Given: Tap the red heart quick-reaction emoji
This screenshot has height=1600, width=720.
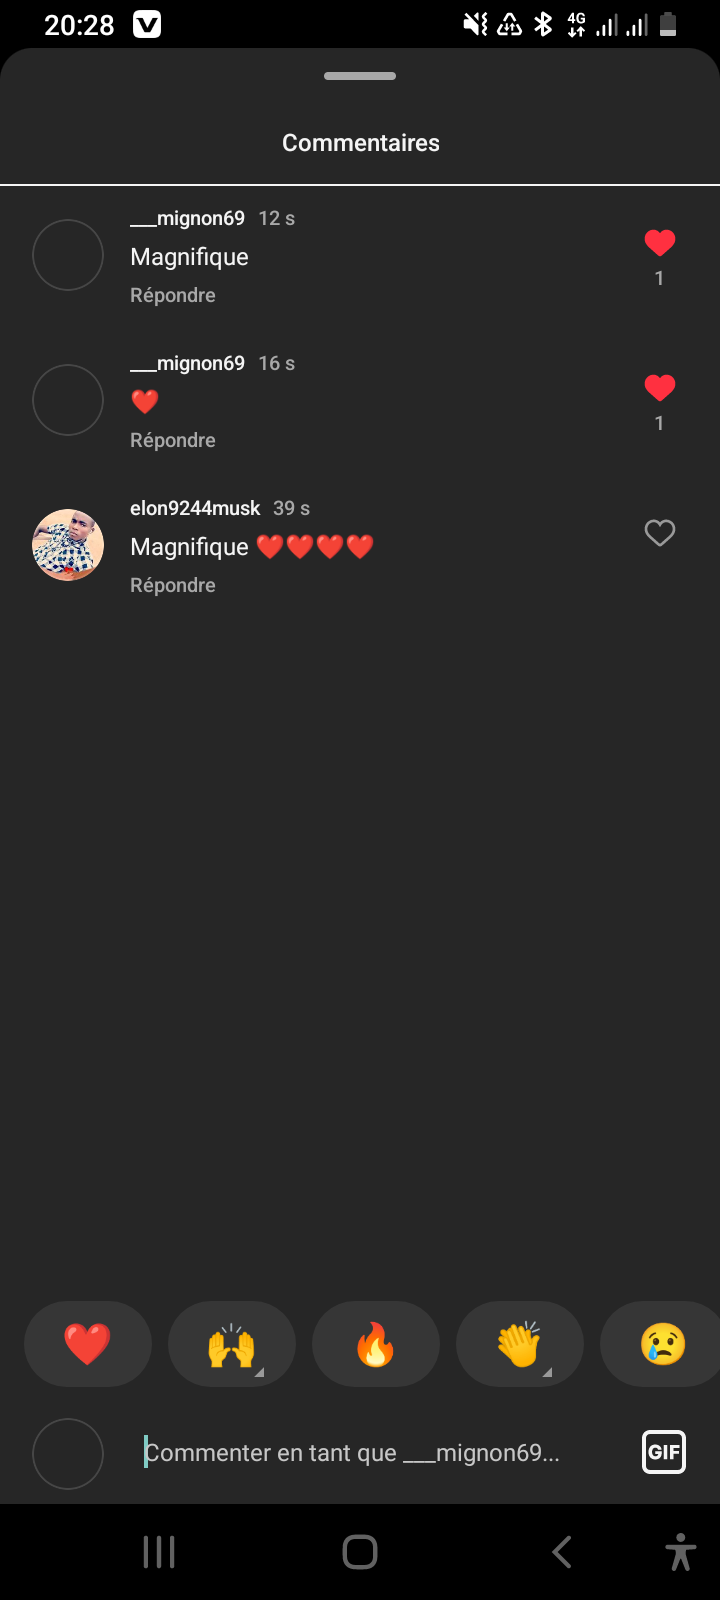Looking at the screenshot, I should pyautogui.click(x=88, y=1344).
